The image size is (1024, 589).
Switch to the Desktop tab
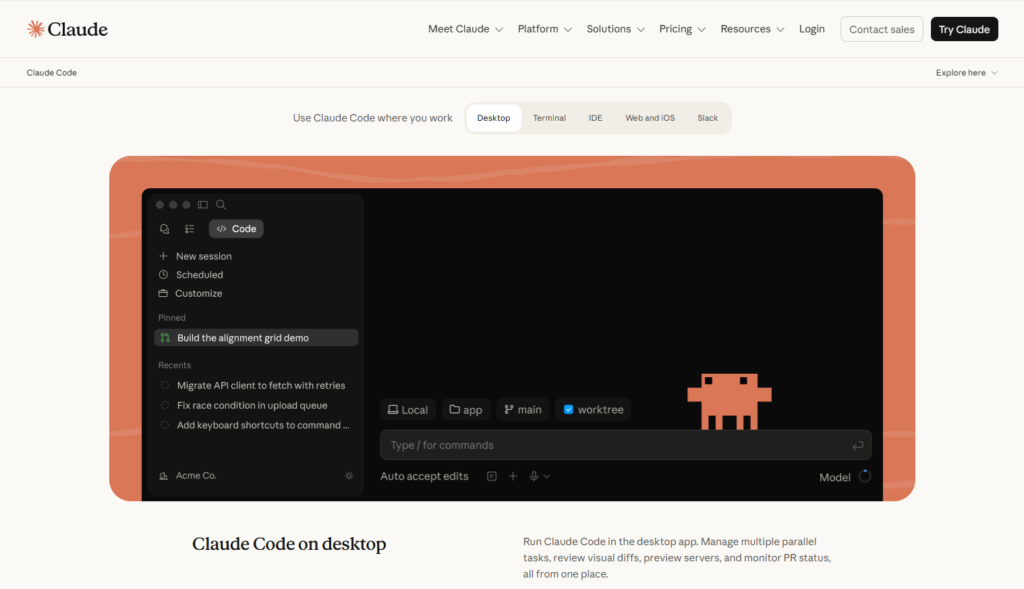click(494, 118)
